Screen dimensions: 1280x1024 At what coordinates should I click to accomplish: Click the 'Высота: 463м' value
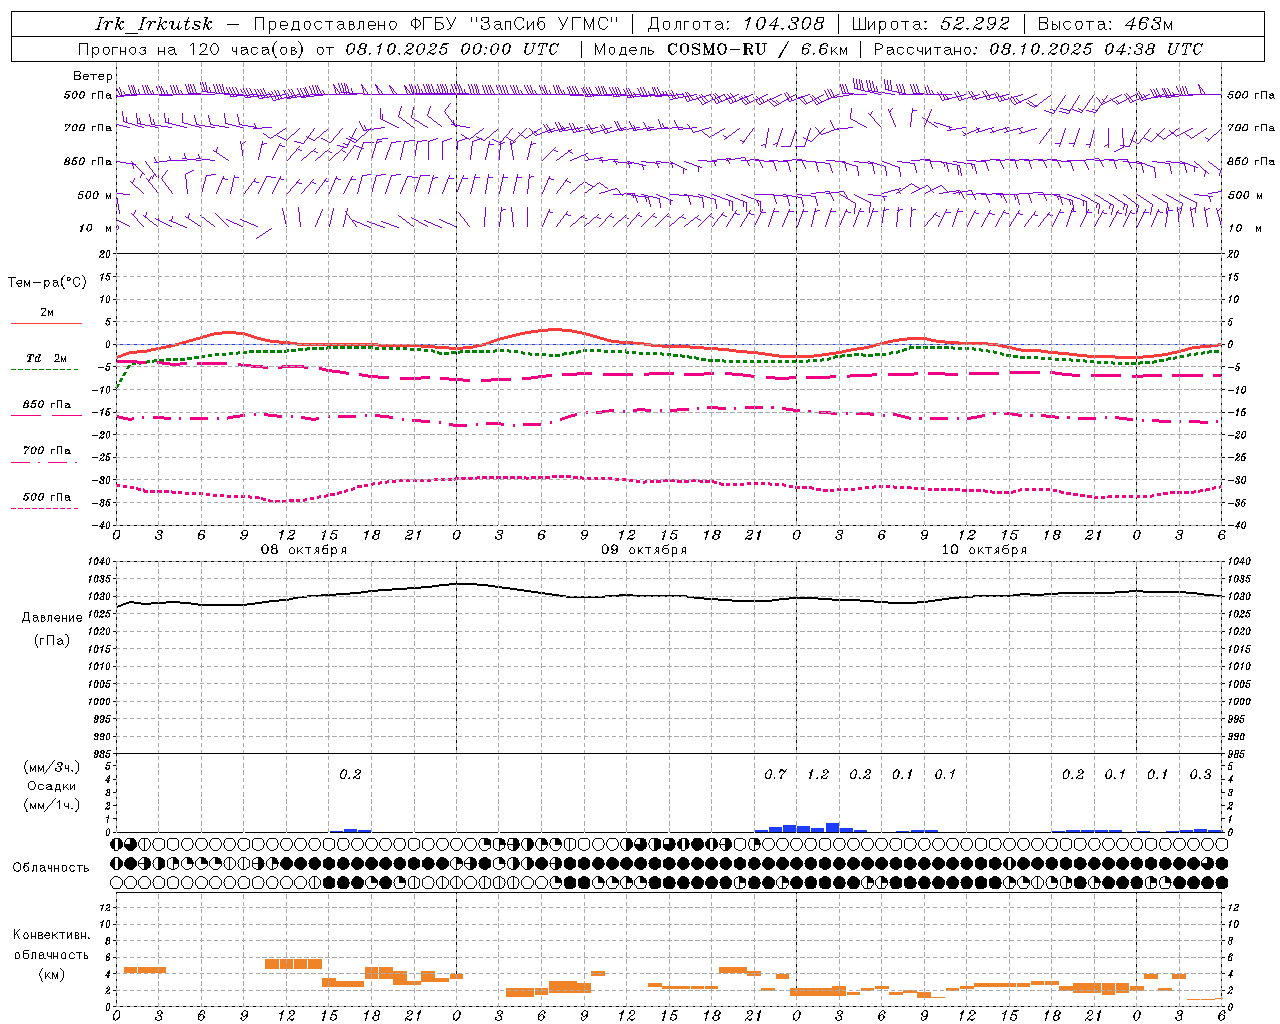(1105, 24)
